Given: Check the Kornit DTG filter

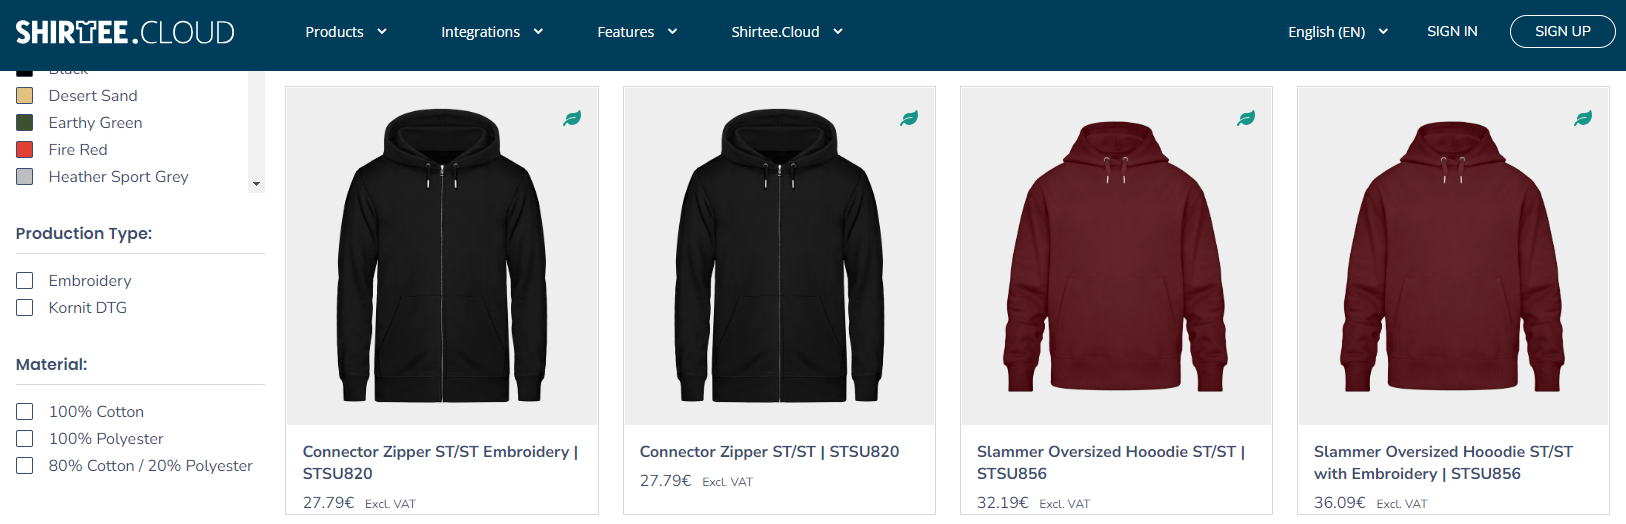Looking at the screenshot, I should pyautogui.click(x=25, y=308).
